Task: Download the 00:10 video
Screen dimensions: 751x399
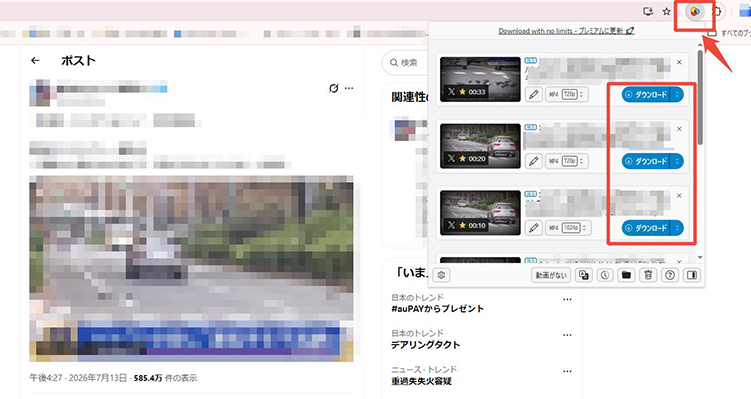Action: (x=646, y=228)
